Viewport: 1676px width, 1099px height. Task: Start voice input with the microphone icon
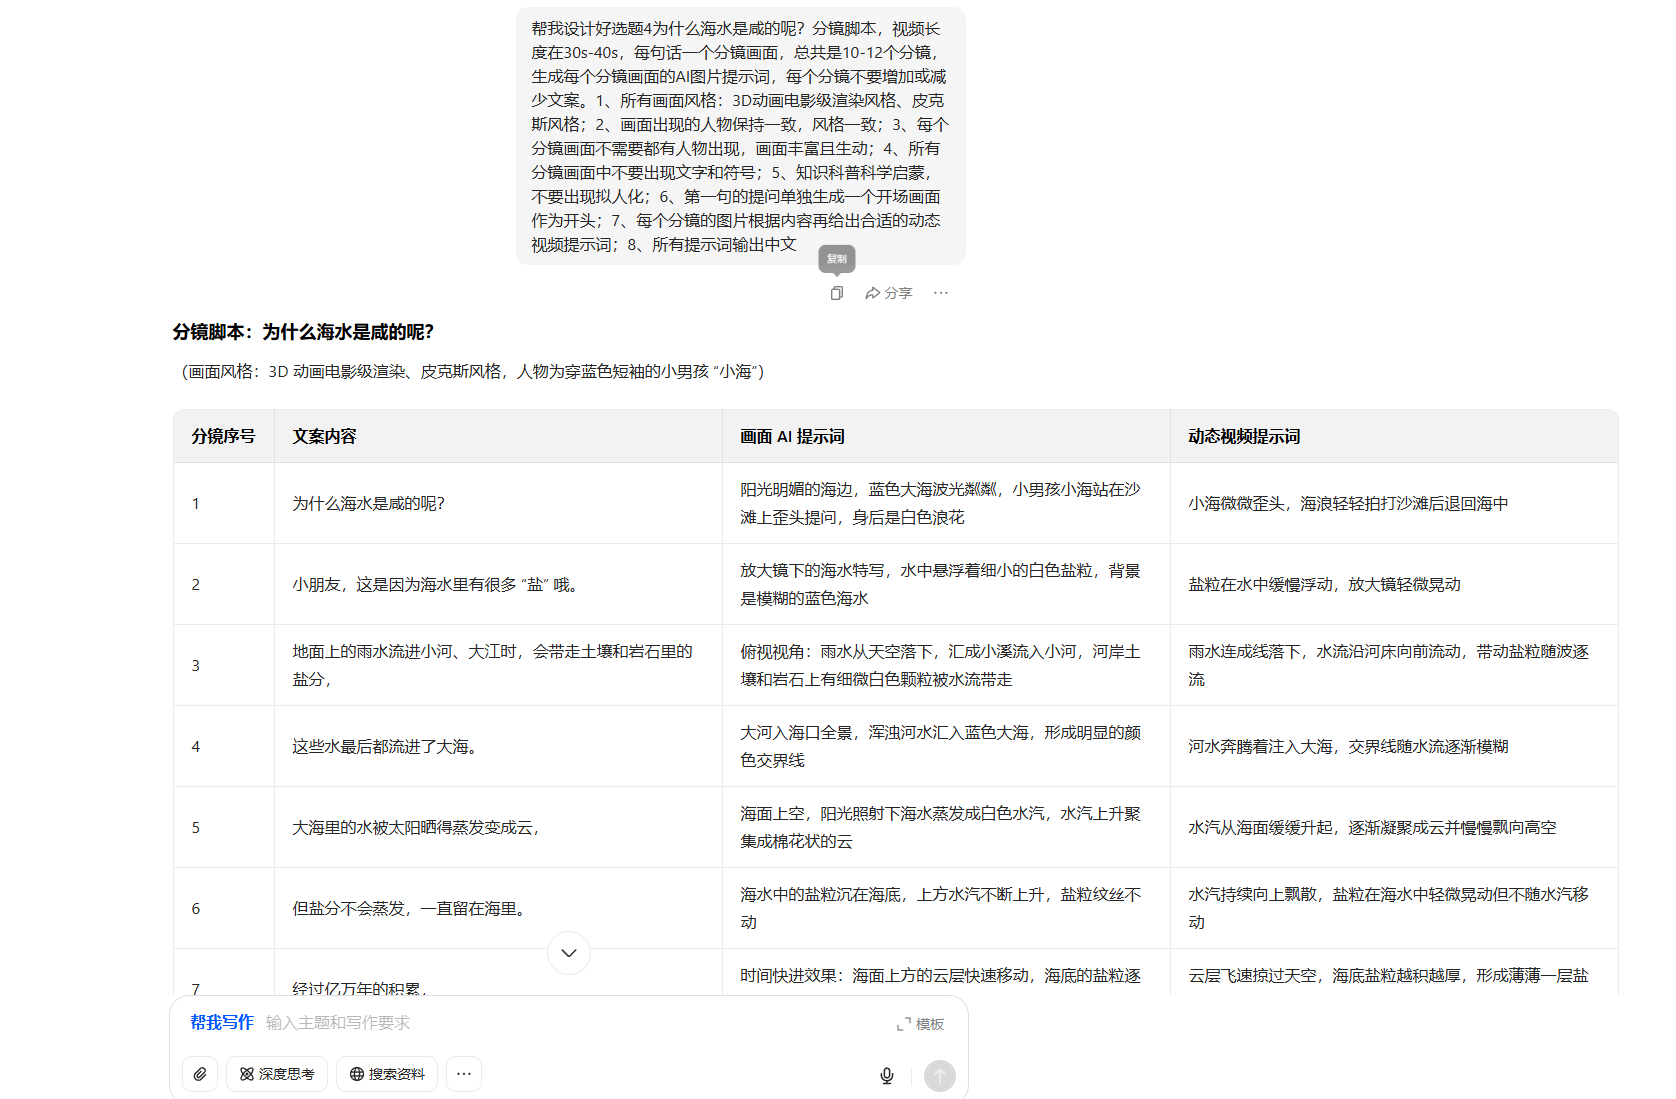887,1076
